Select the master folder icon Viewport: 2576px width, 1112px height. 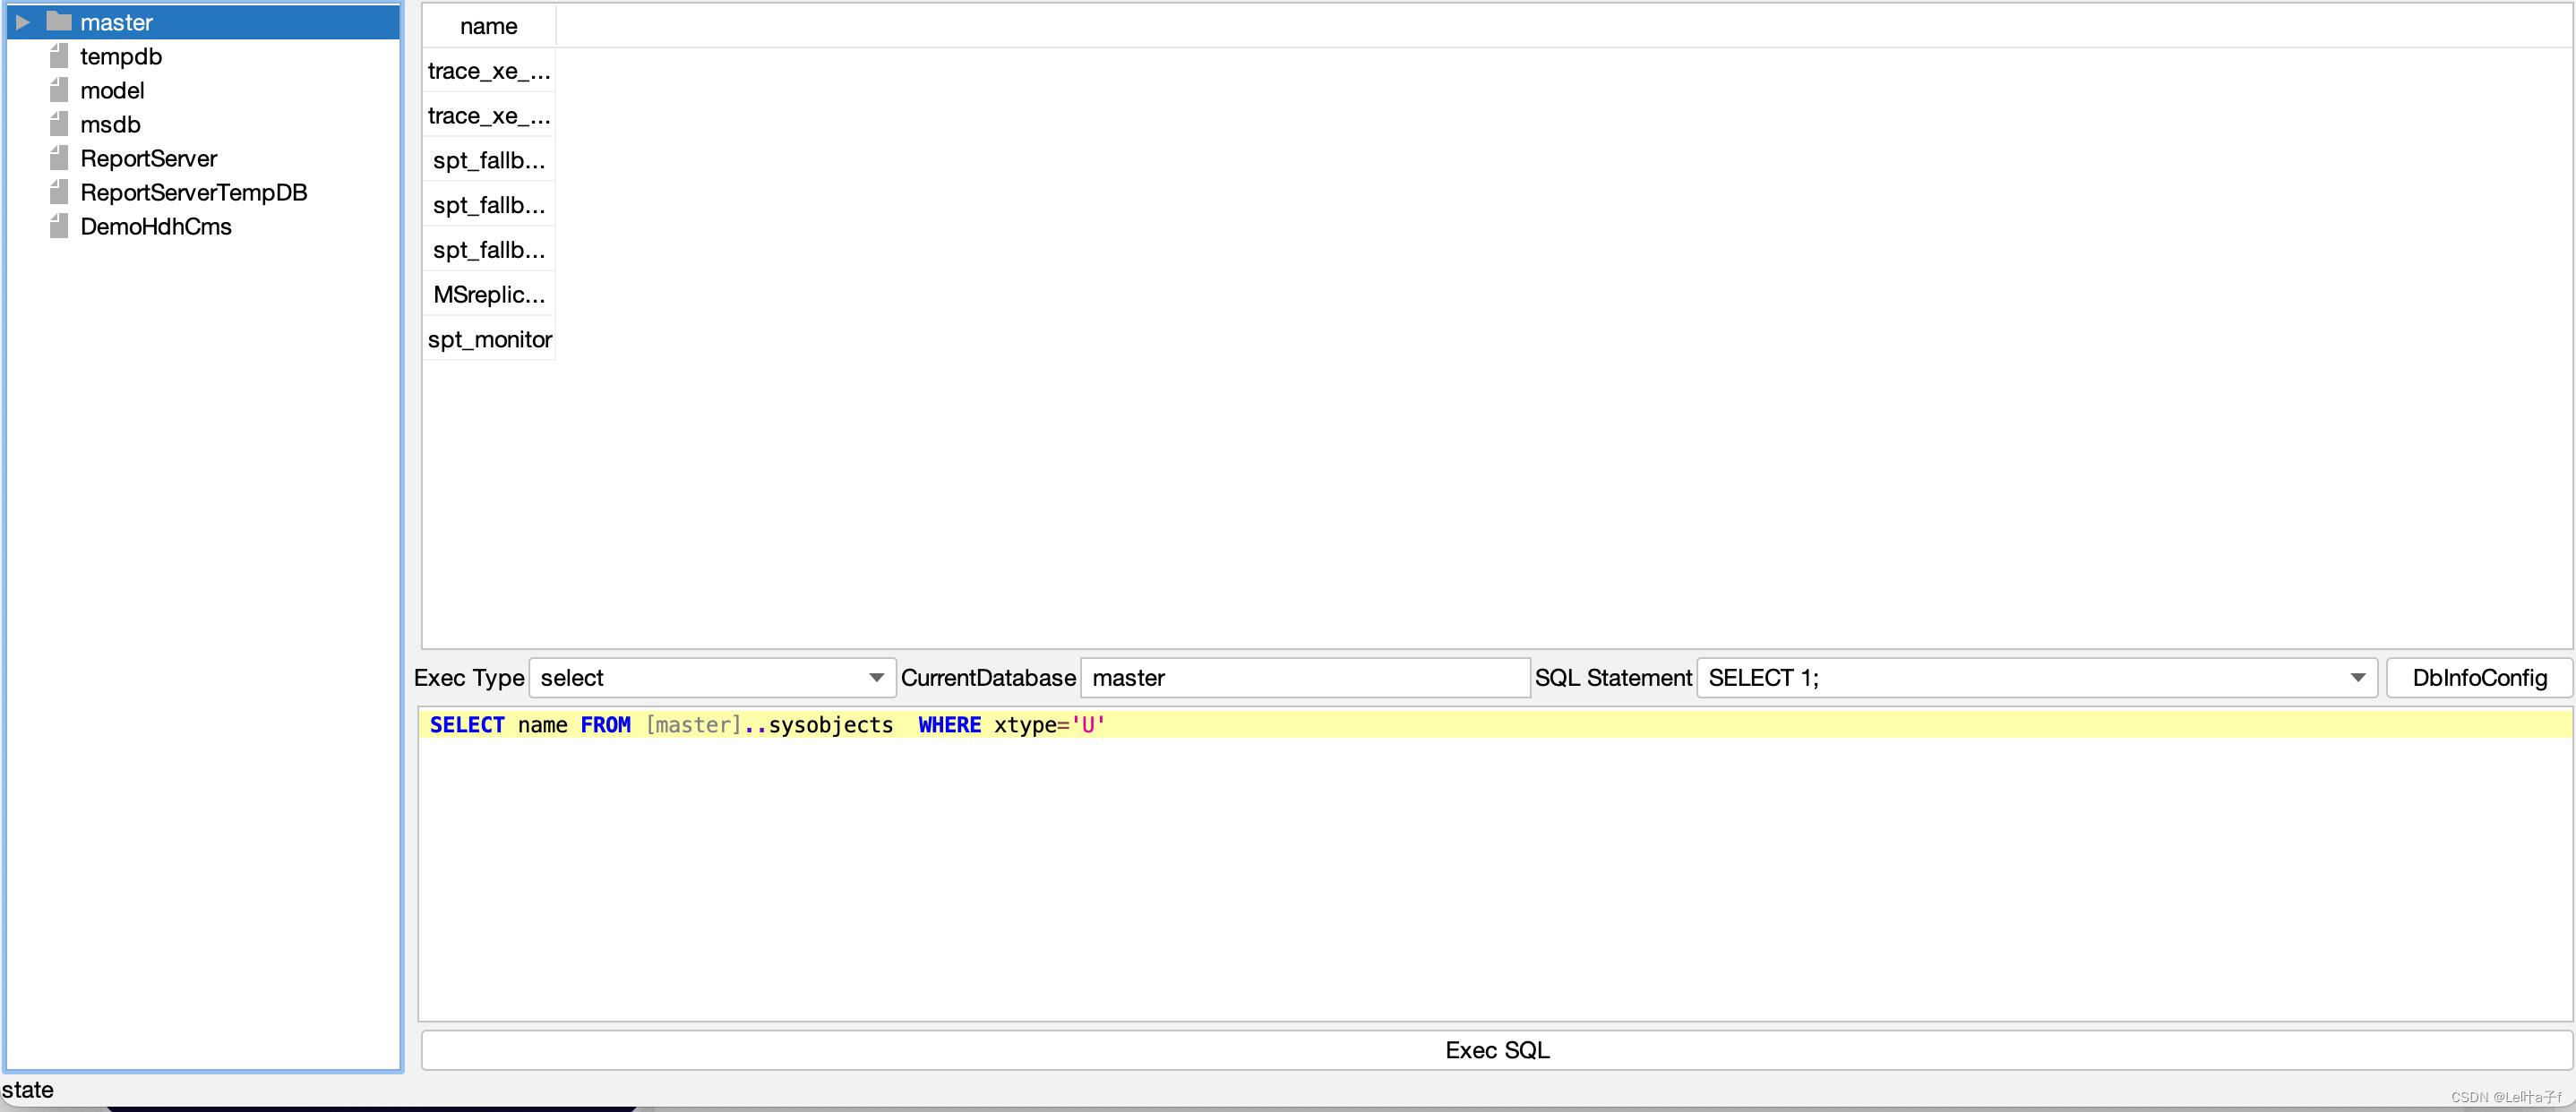(x=59, y=21)
